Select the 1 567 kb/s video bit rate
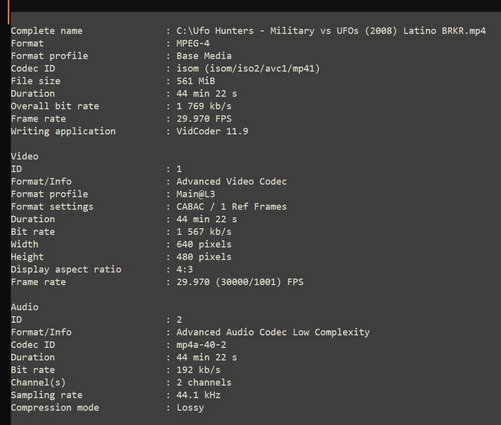 coord(204,232)
